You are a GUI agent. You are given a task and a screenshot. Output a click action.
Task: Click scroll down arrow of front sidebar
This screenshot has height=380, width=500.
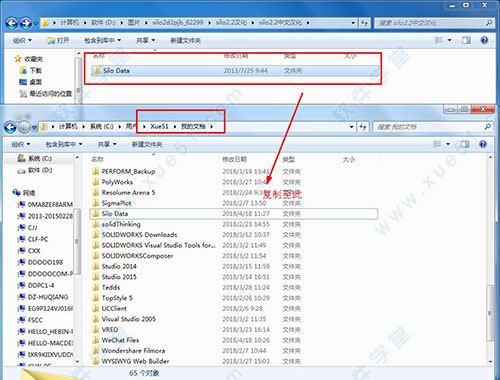pos(77,361)
